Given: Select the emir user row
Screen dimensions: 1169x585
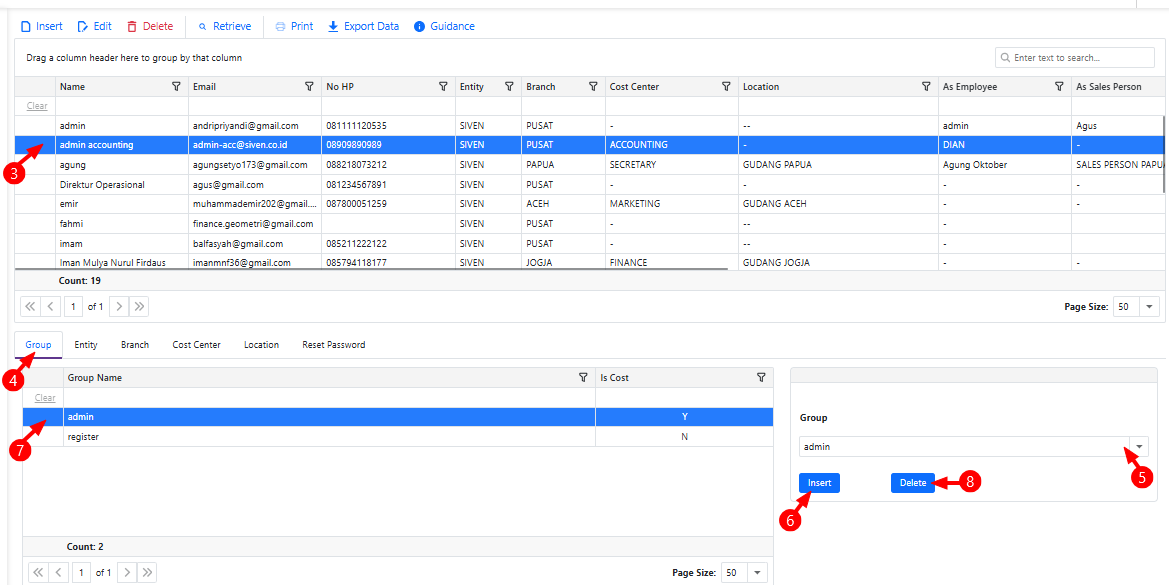Looking at the screenshot, I should point(589,203).
